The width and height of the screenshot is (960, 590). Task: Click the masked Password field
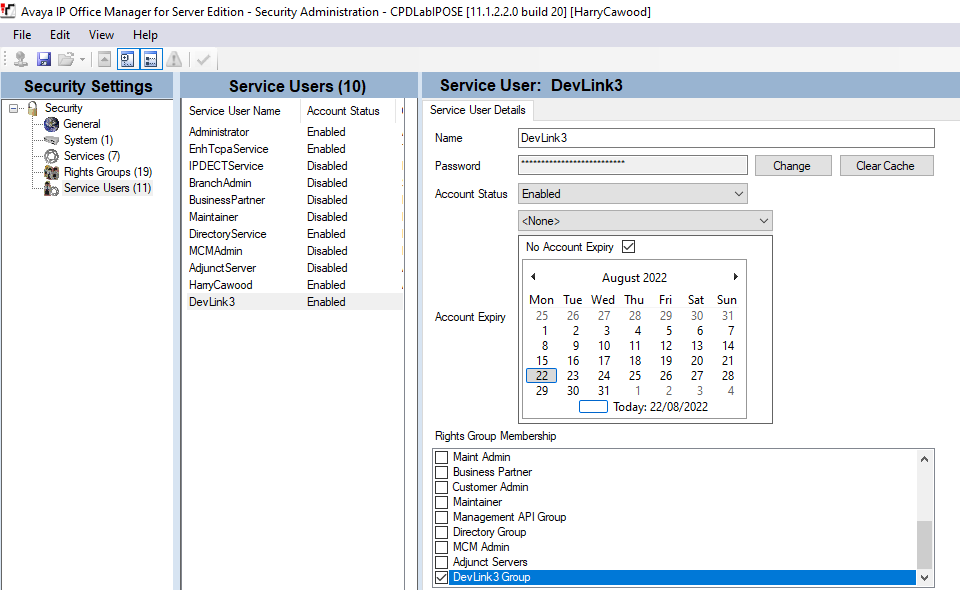[x=632, y=165]
